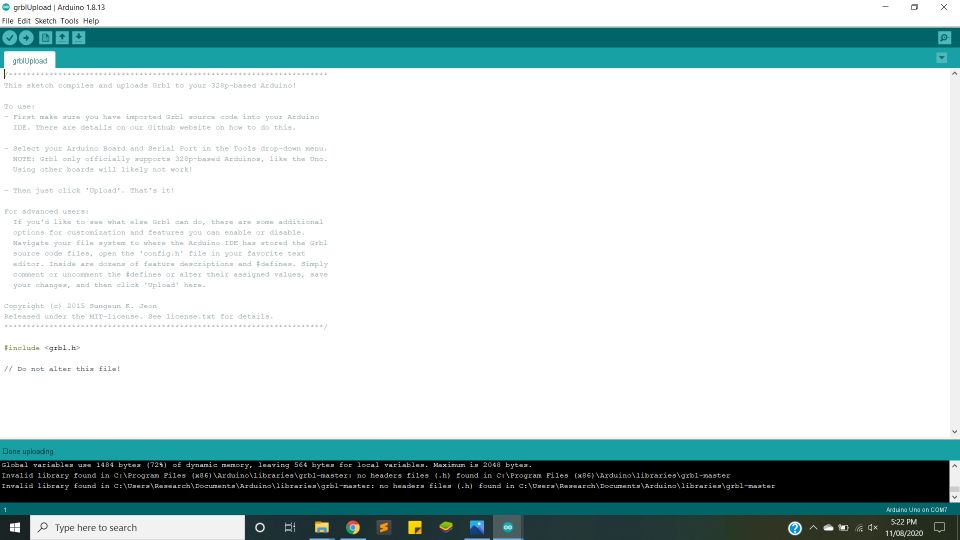
Task: Click 'Done uploading.' status message
Action: pos(28,451)
